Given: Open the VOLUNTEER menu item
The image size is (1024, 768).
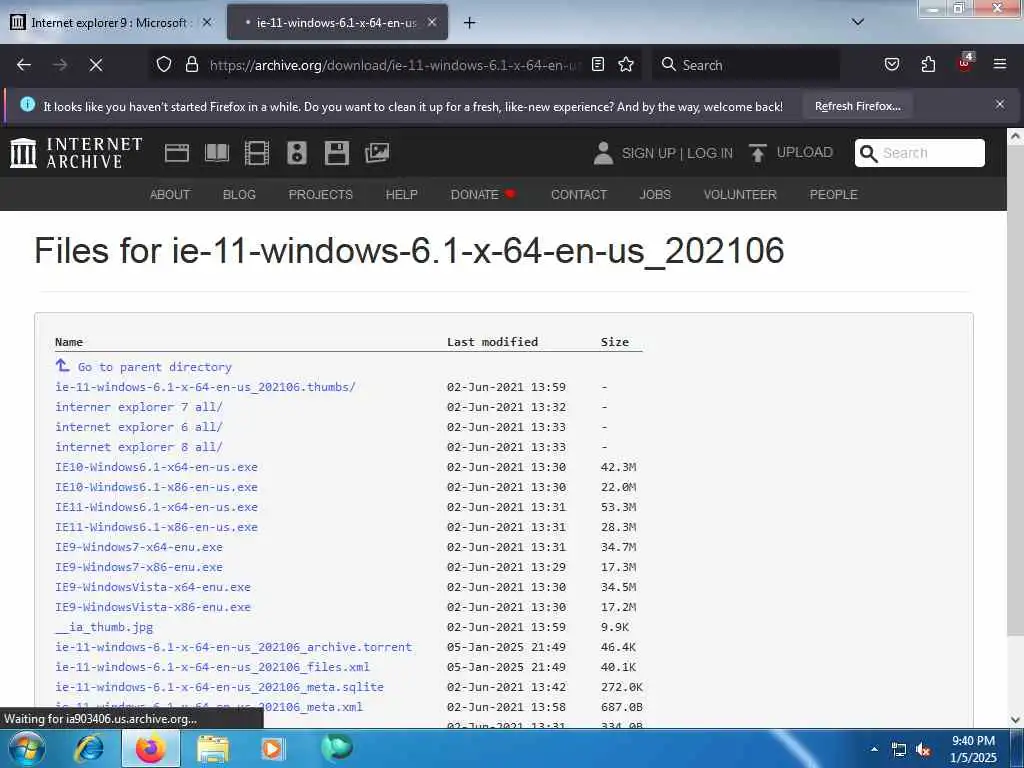Looking at the screenshot, I should click(740, 195).
